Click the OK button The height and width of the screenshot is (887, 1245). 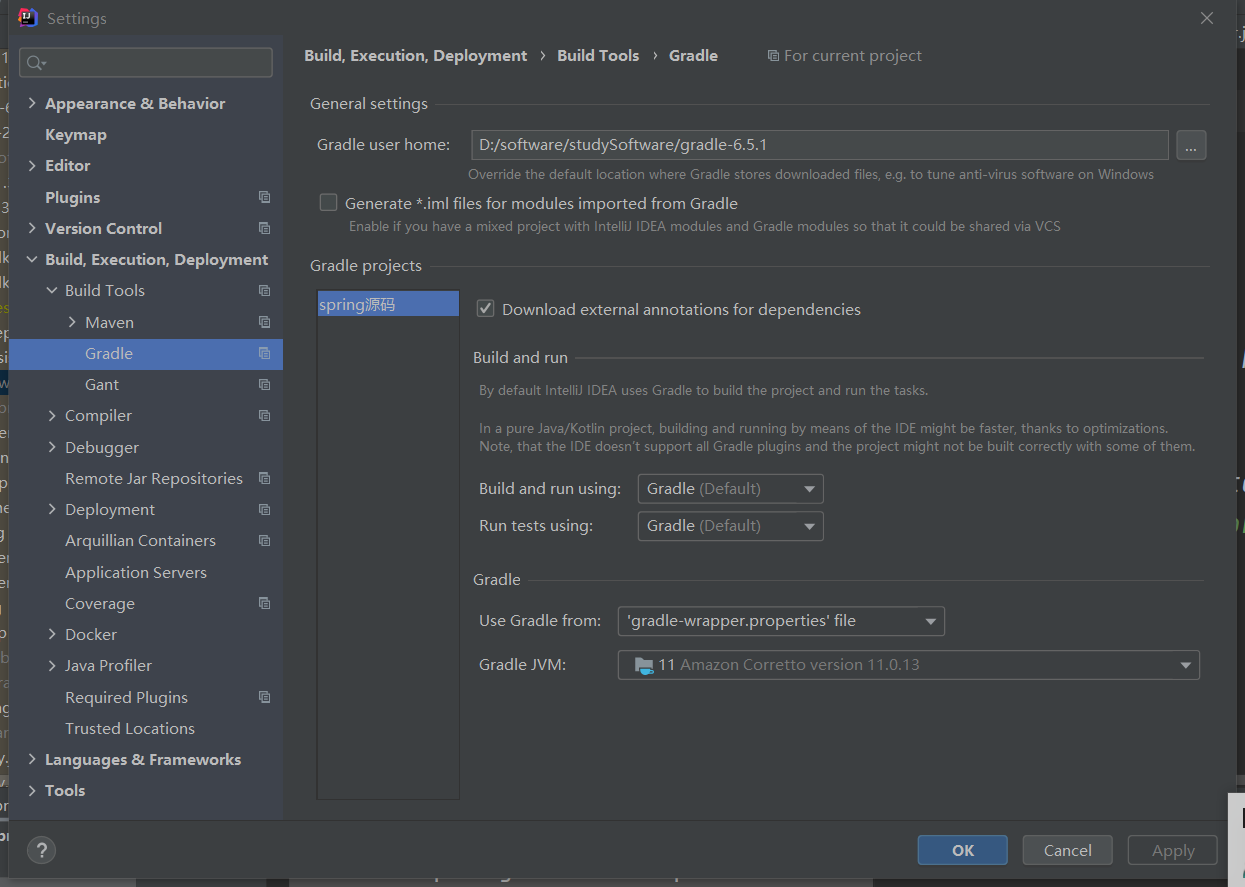(963, 850)
